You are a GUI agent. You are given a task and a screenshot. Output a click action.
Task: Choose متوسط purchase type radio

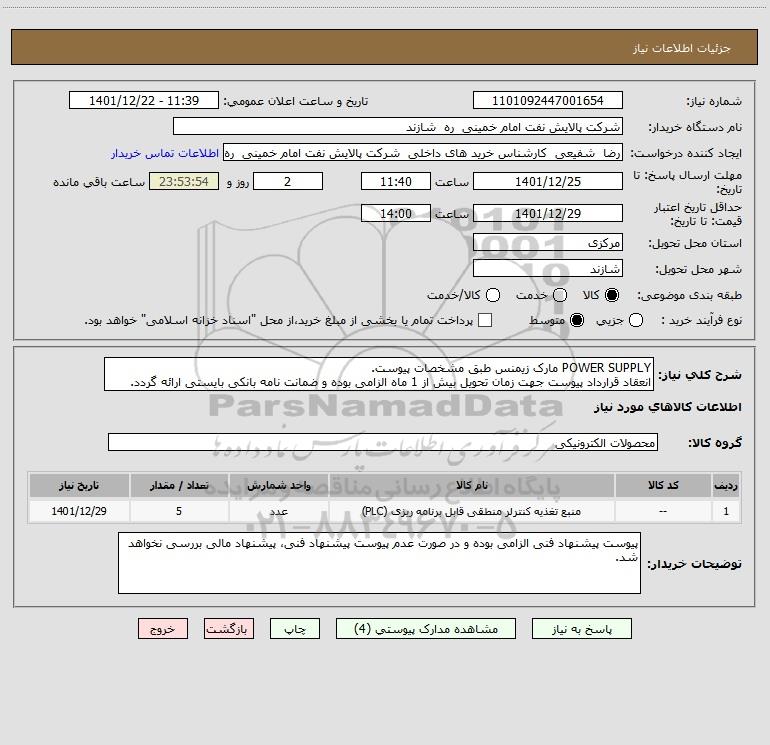pos(577,320)
